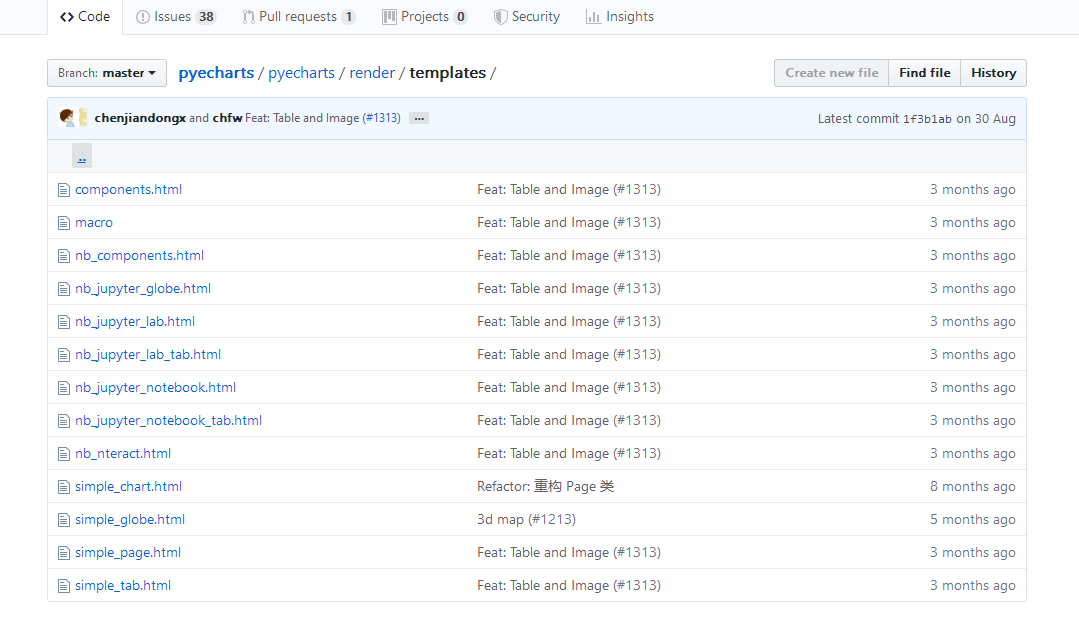Click the Find file button

(x=924, y=73)
